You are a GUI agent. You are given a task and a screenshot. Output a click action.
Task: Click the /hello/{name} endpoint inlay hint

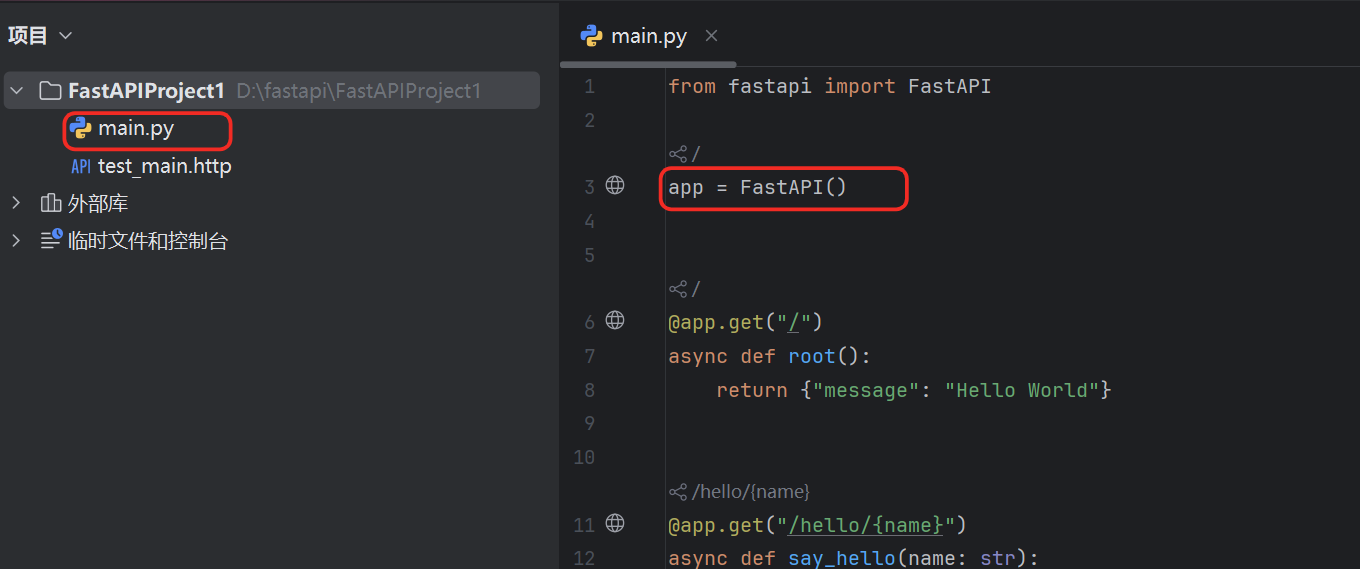click(x=739, y=492)
